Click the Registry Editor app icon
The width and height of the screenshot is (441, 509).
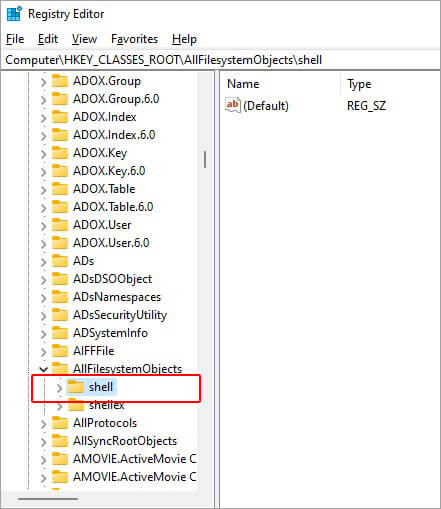point(14,14)
